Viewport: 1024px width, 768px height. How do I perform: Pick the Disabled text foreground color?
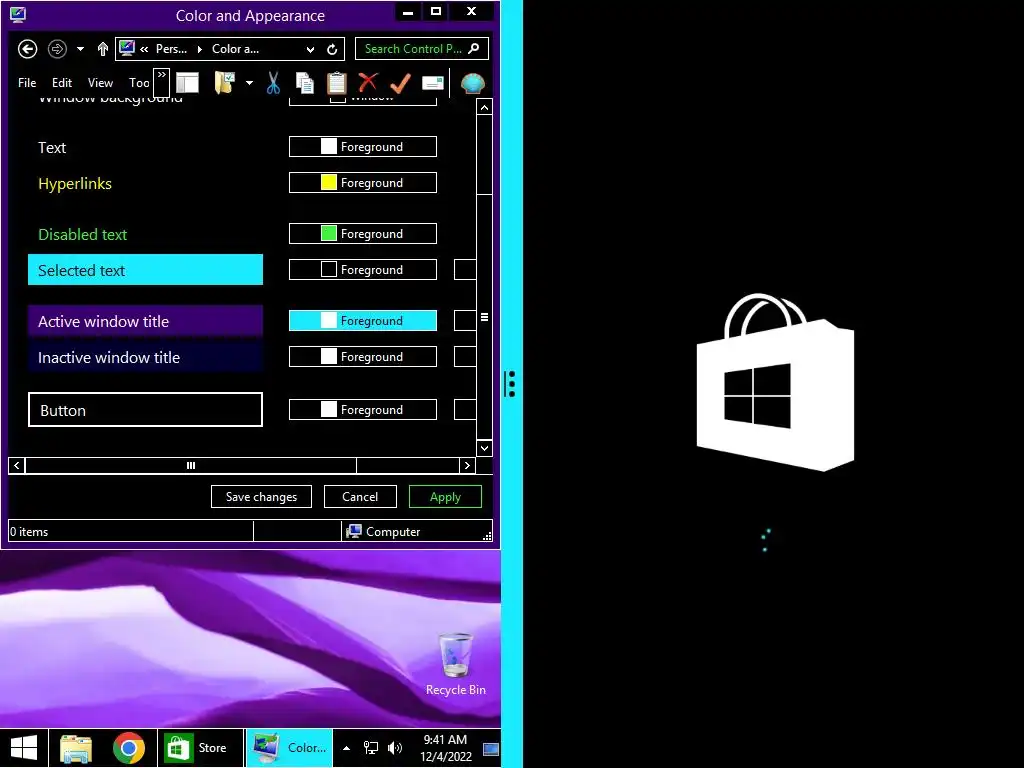coord(362,233)
